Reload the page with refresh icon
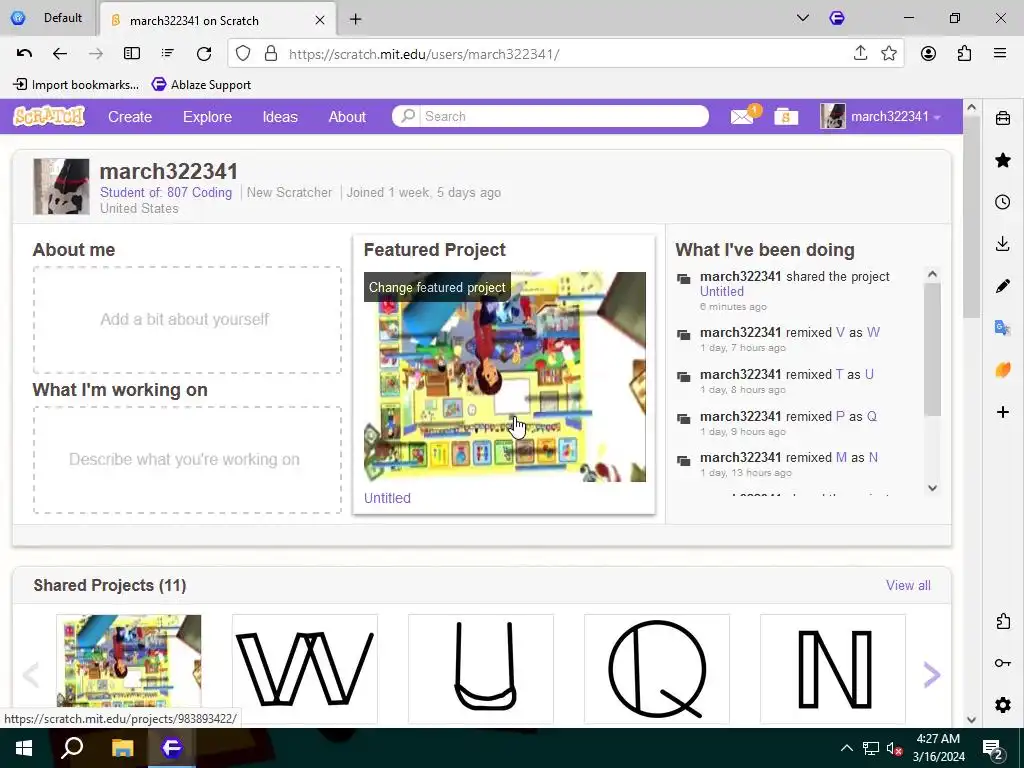The height and width of the screenshot is (768, 1024). [x=204, y=54]
